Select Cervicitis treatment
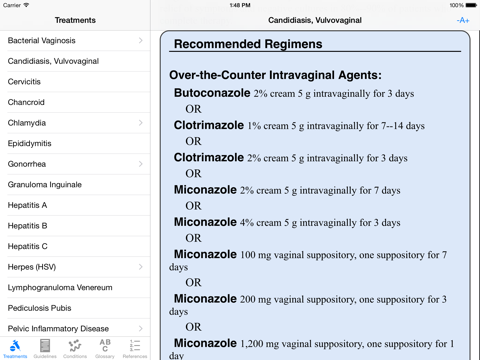Image resolution: width=480 pixels, height=360 pixels. click(x=75, y=82)
